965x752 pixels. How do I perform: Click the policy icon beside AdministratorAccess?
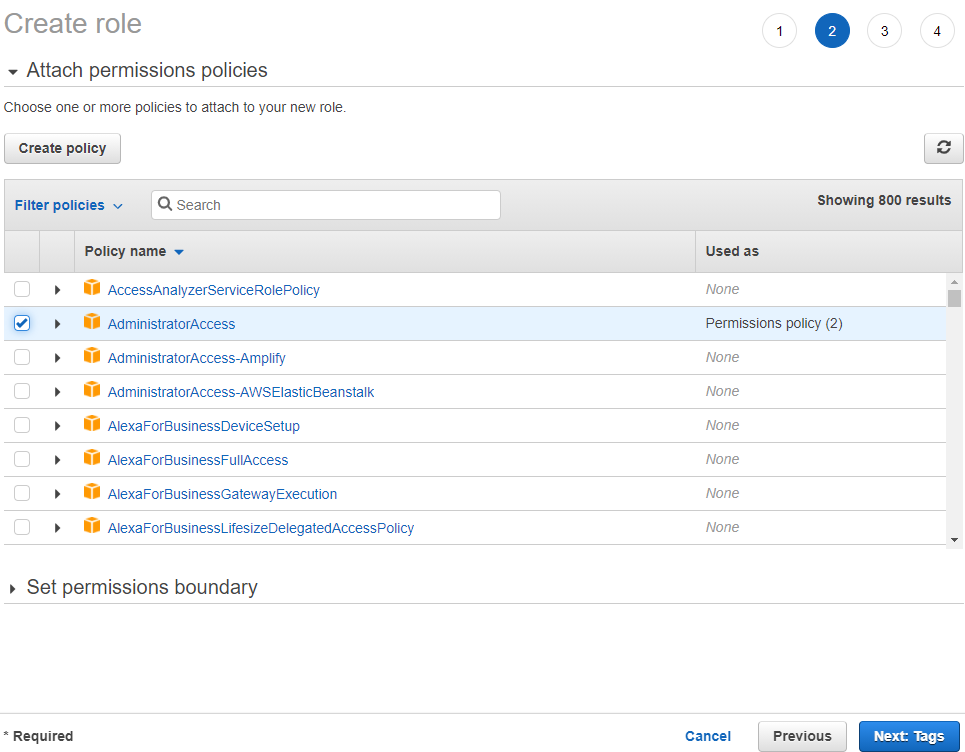pos(92,322)
